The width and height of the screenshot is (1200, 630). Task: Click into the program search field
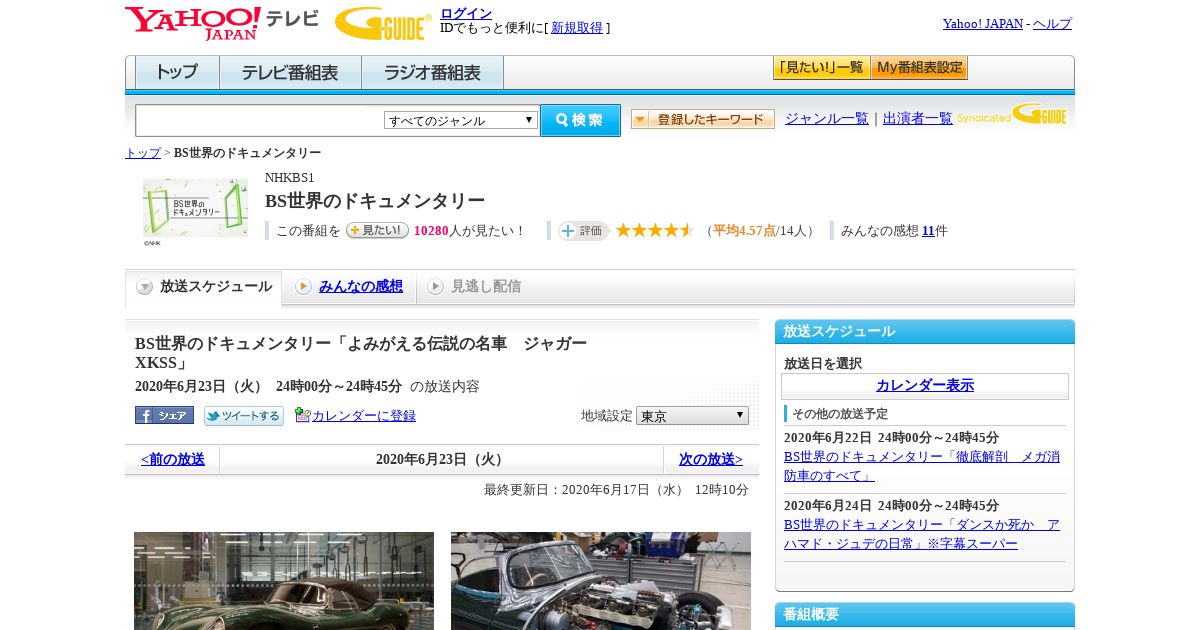click(260, 120)
